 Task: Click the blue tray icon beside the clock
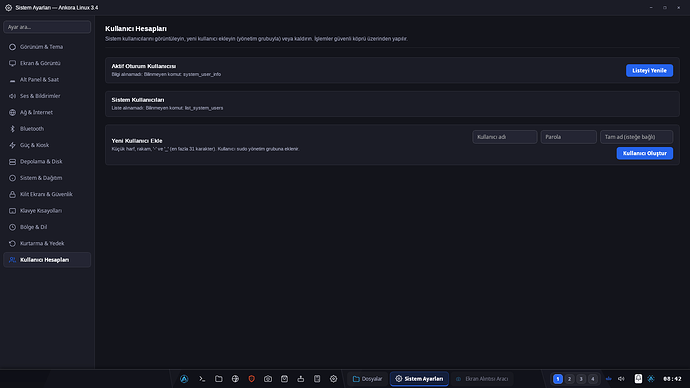(651, 379)
